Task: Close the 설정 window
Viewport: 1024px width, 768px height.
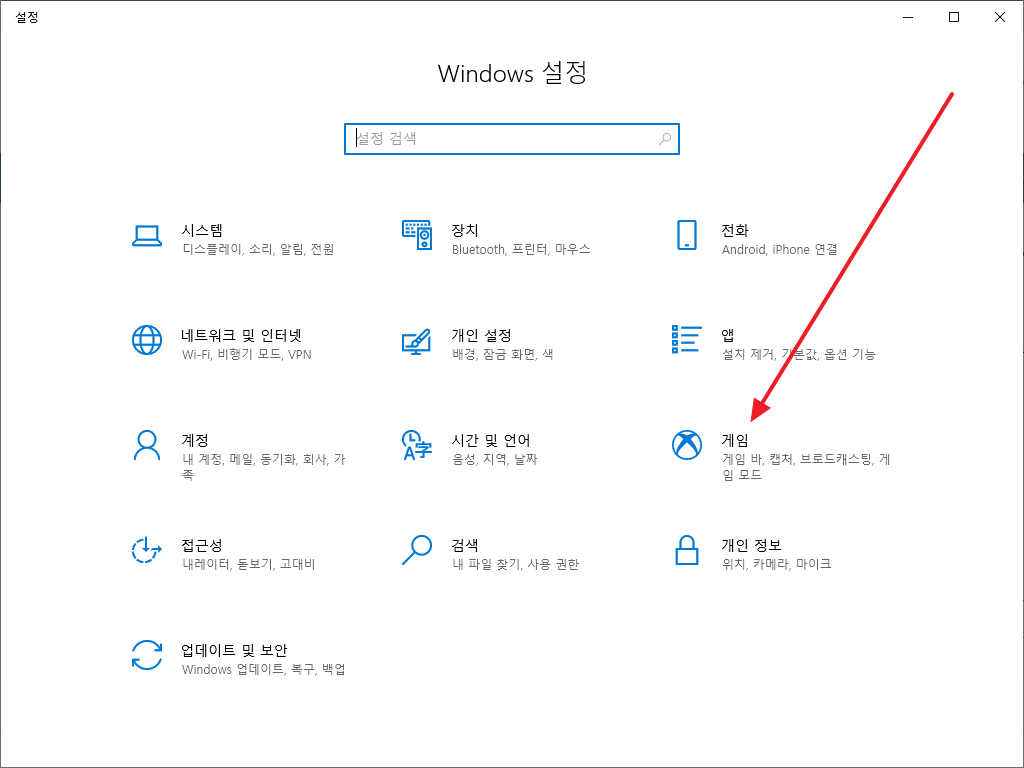Action: click(x=999, y=17)
